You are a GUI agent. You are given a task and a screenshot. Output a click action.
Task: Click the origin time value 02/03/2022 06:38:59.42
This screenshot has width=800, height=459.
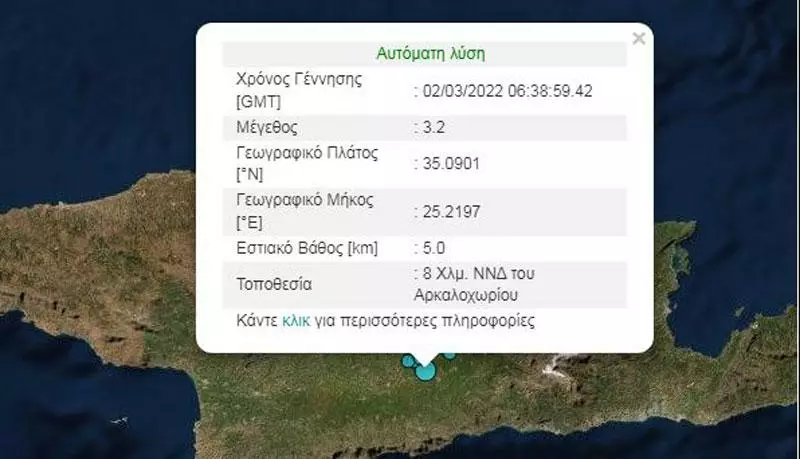point(506,91)
